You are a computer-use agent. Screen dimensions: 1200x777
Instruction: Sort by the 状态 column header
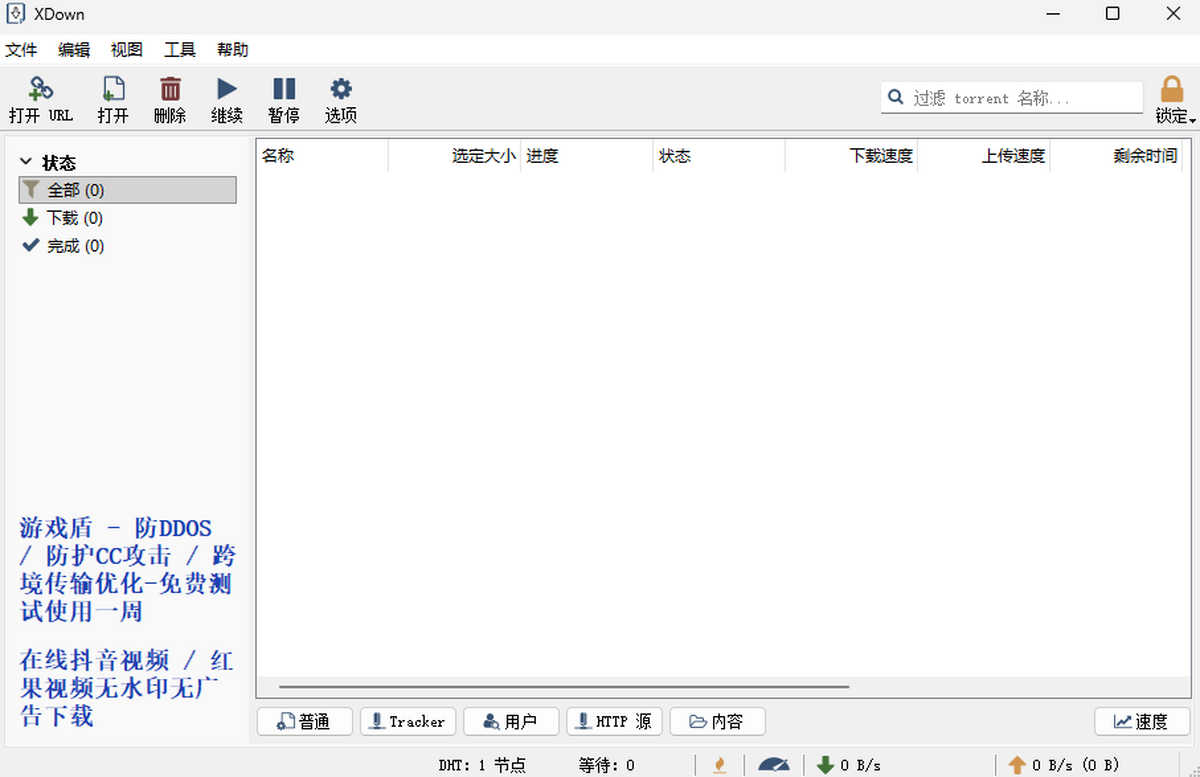coord(719,156)
